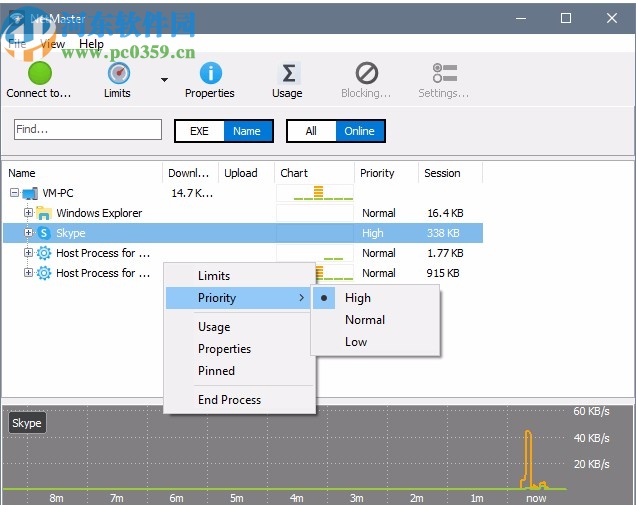636x505 pixels.
Task: Choose End Process in context menu
Action: point(240,400)
